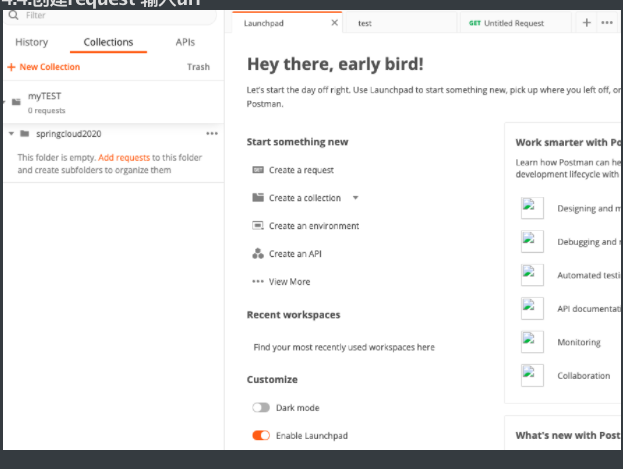Click the Collaboration thumbnail image
This screenshot has width=623, height=469.
pyautogui.click(x=532, y=375)
